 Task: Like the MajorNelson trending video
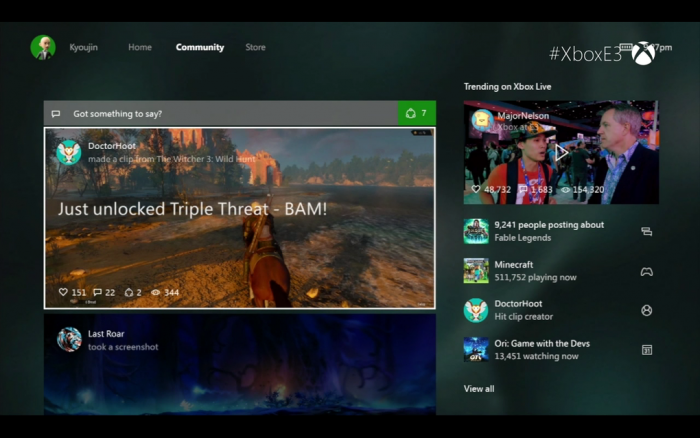tap(477, 189)
